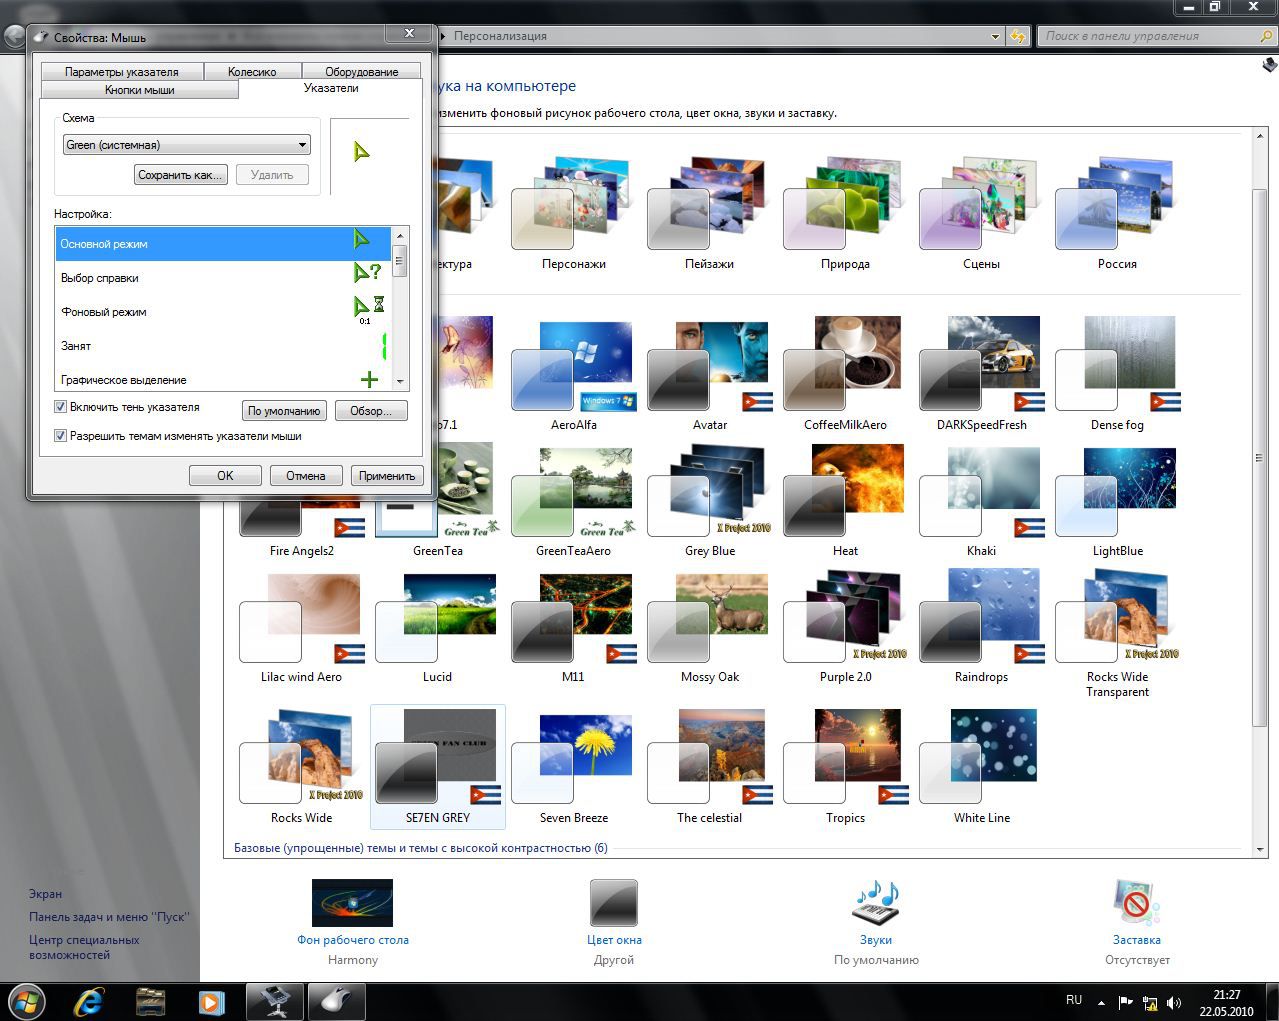Viewport: 1279px width, 1021px height.
Task: Click the Windows Start orb
Action: click(27, 1001)
